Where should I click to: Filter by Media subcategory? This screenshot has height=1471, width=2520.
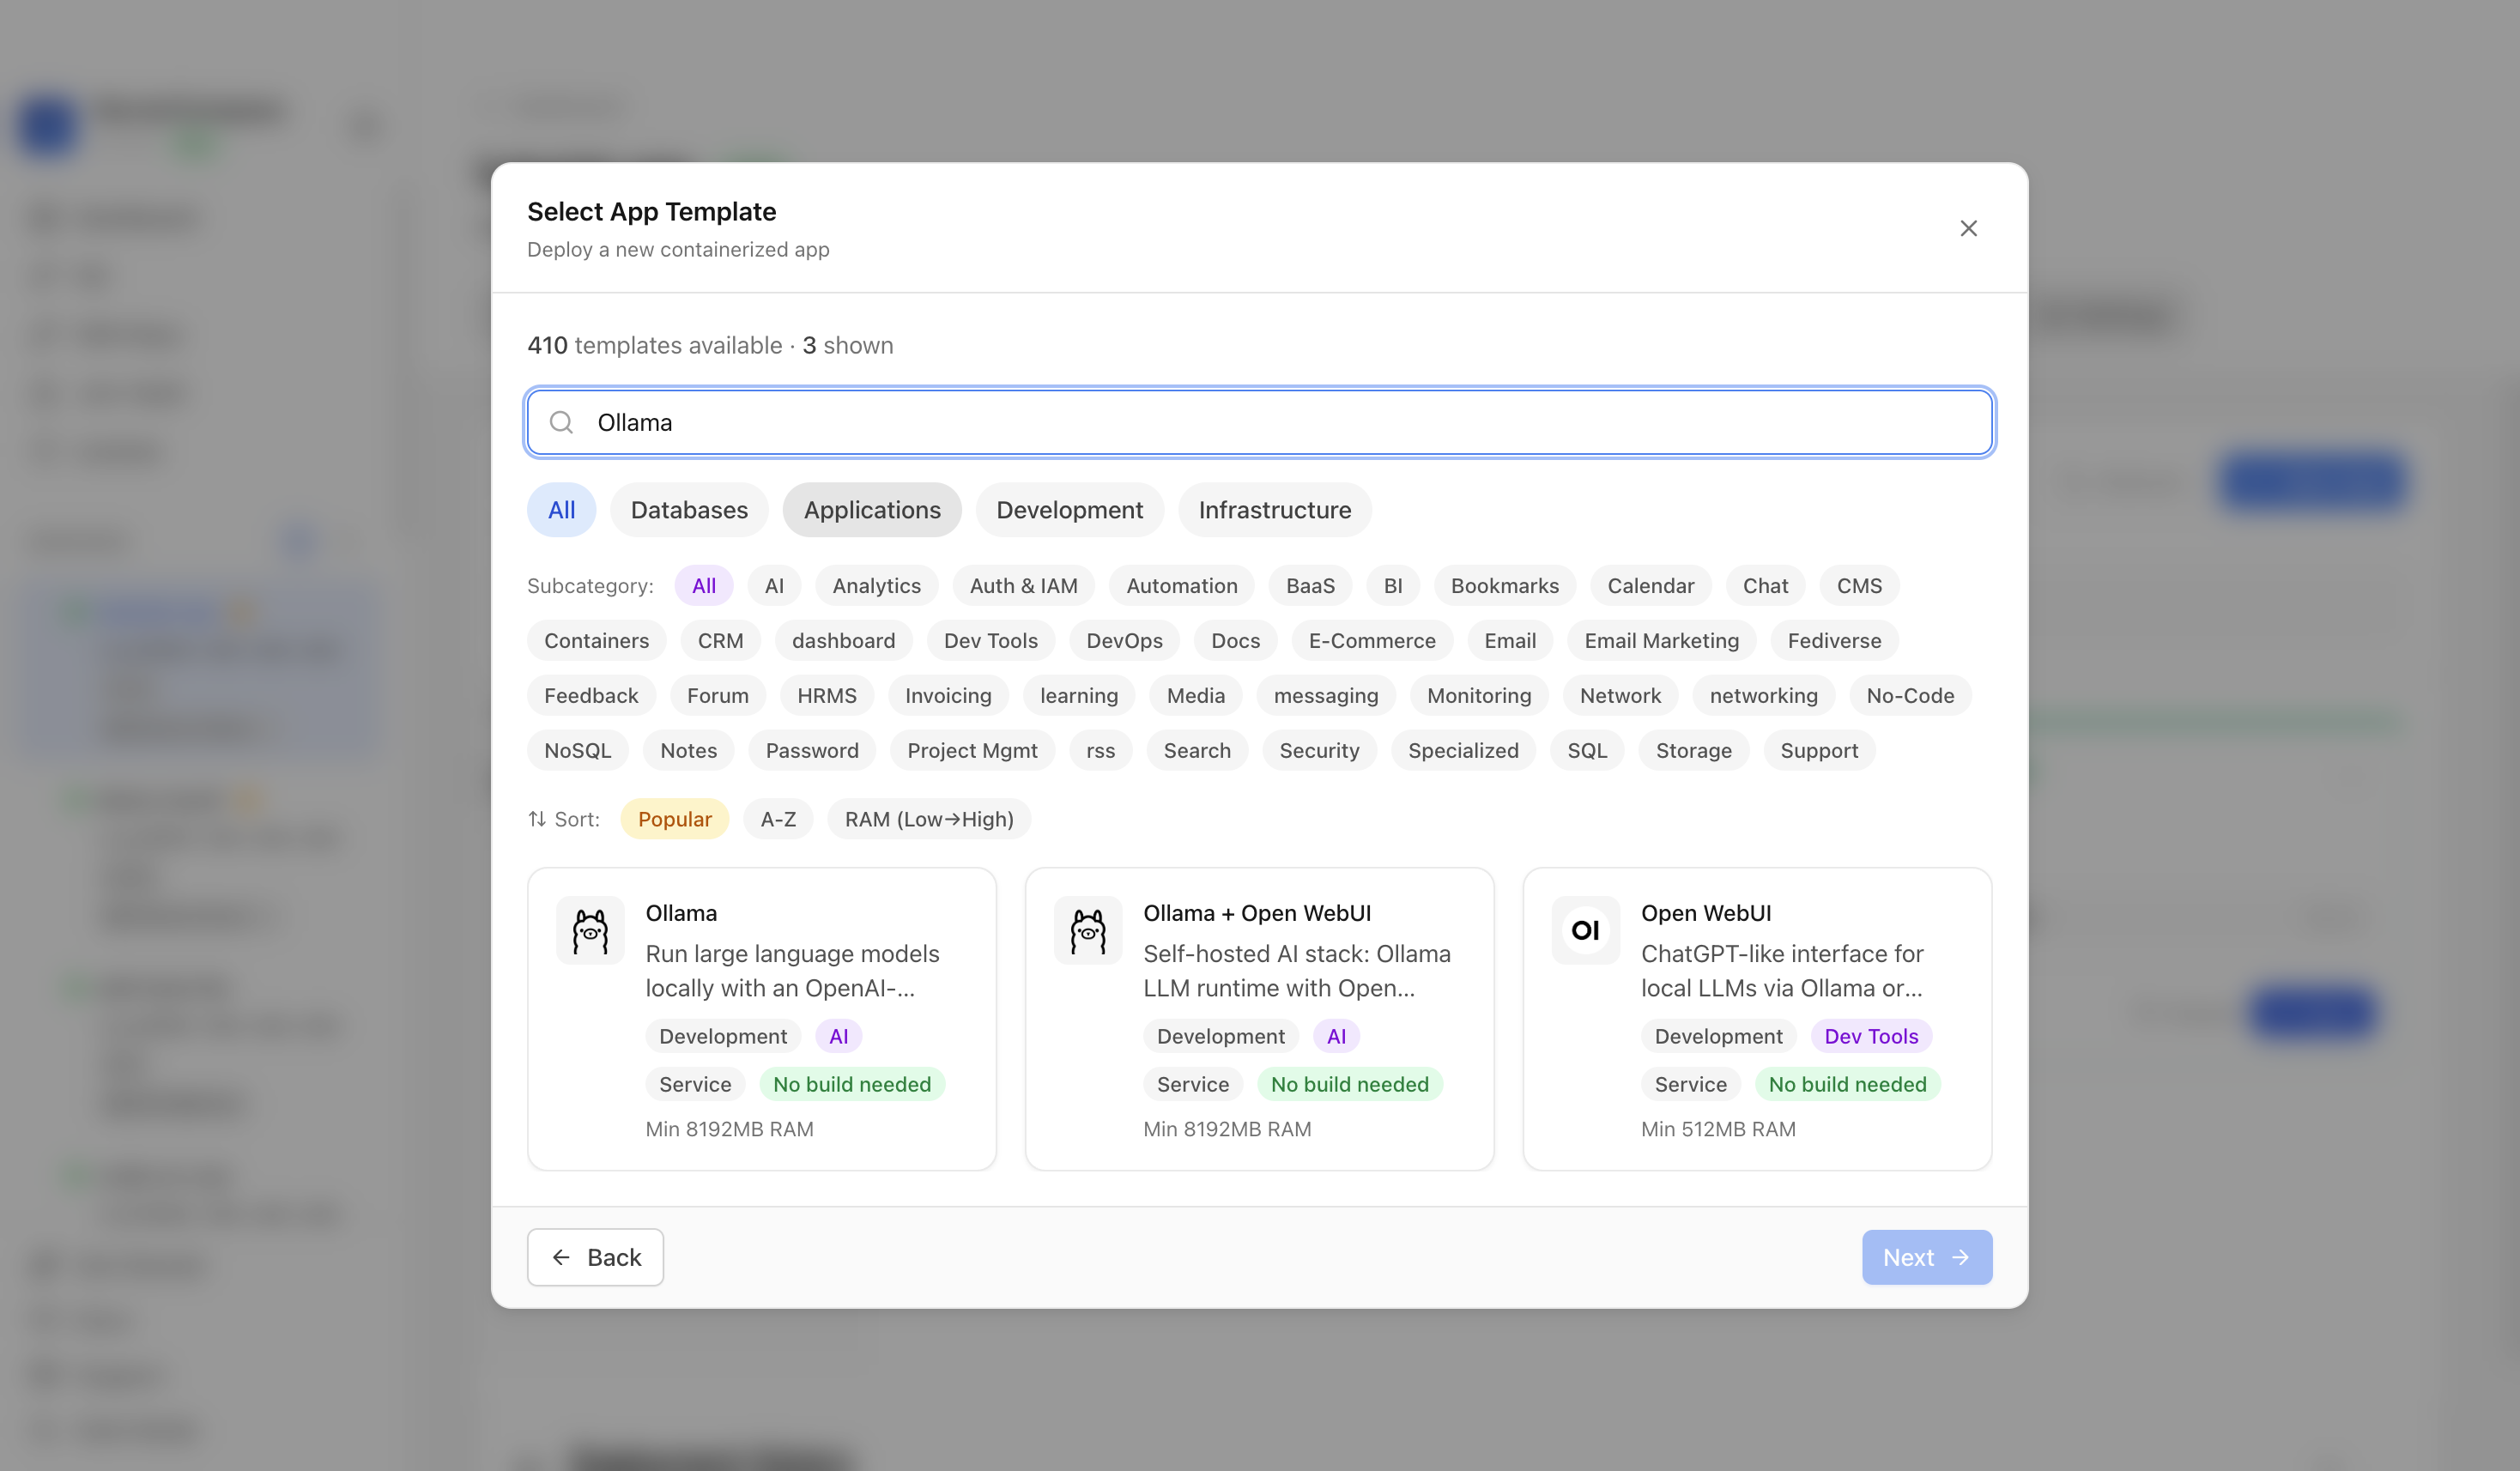tap(1196, 696)
